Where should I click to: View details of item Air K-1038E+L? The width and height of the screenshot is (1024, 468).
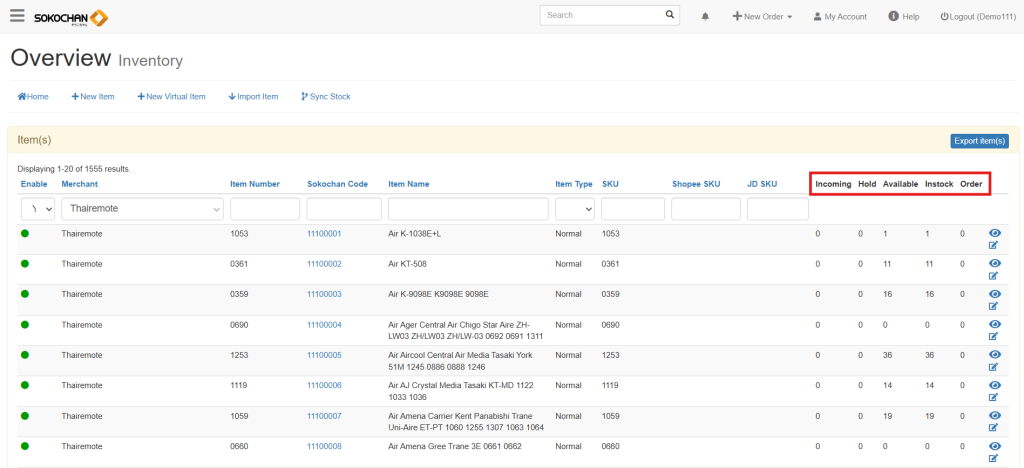tap(994, 233)
